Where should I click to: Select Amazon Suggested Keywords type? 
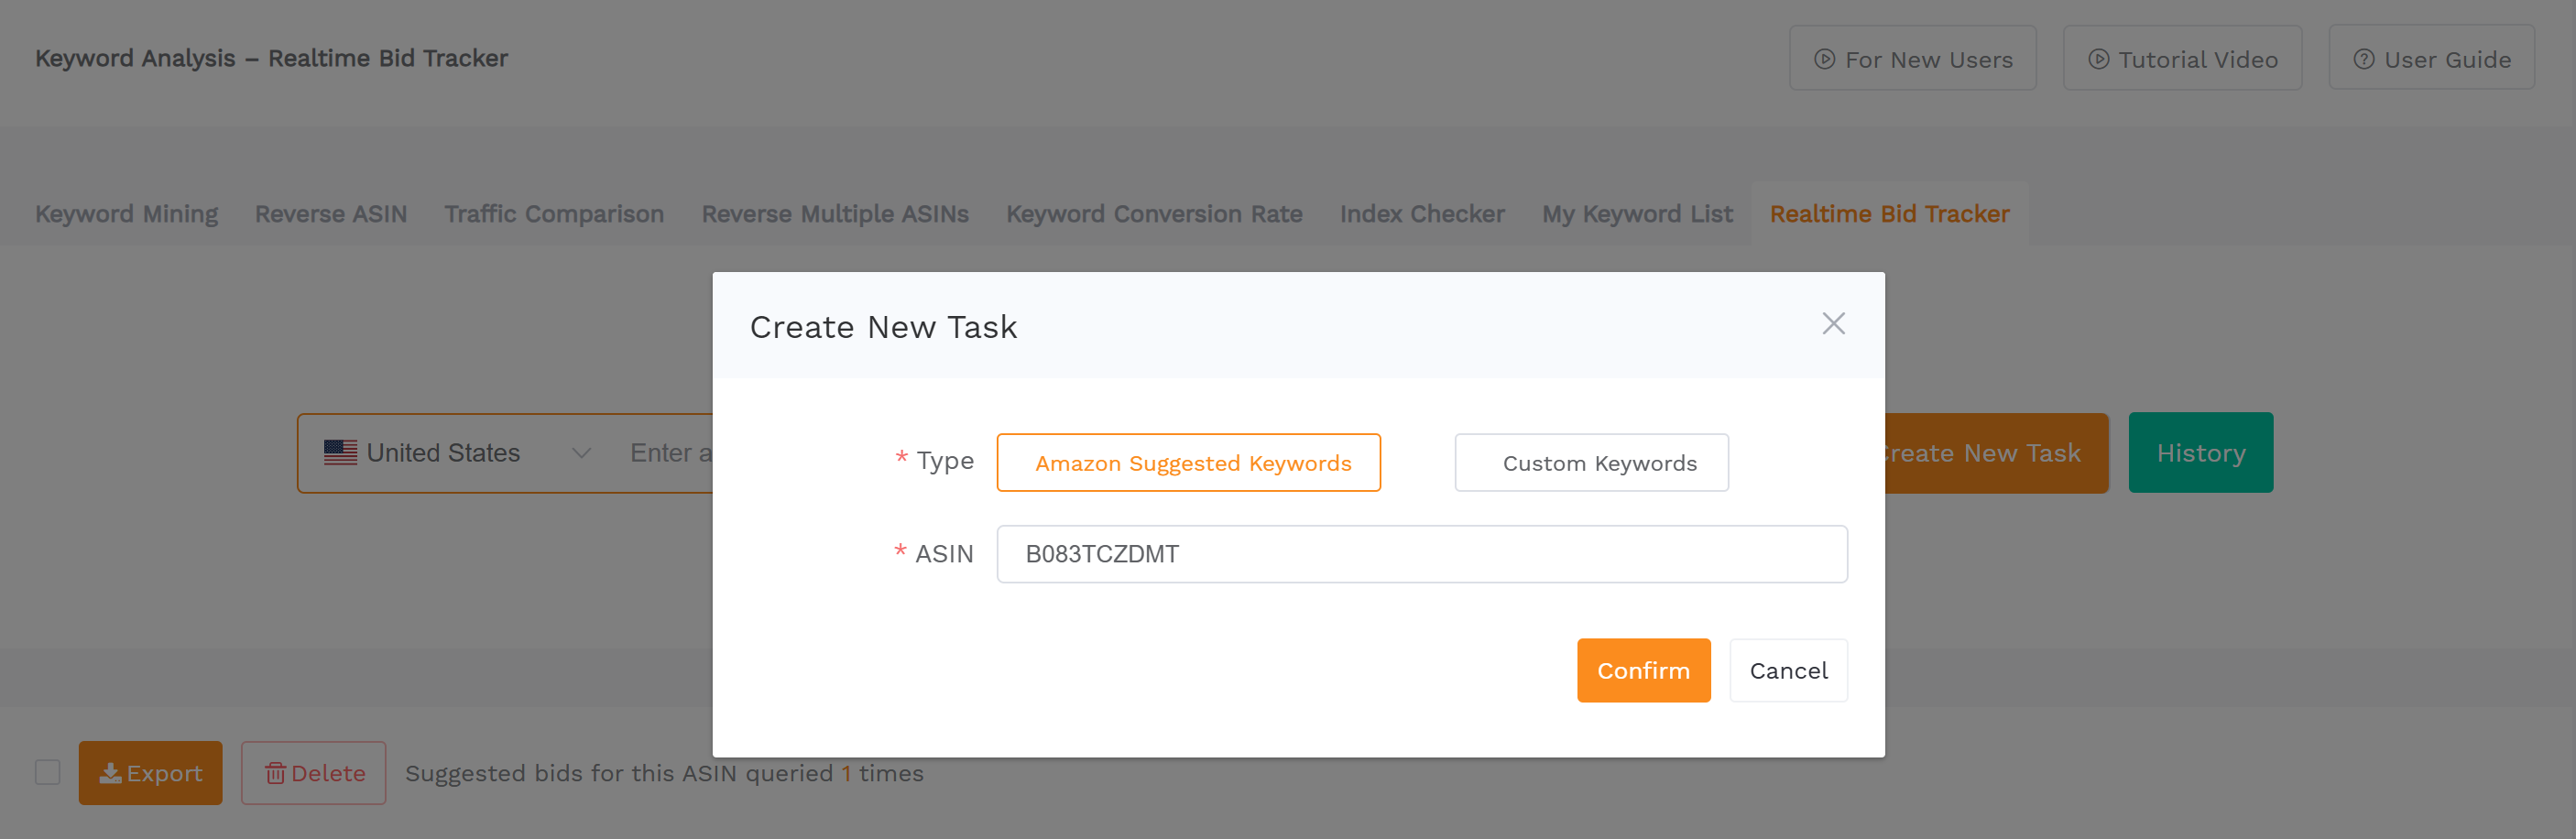(x=1188, y=463)
